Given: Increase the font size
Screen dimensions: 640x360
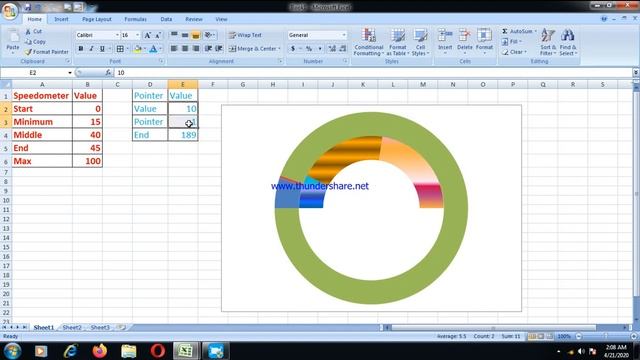Looking at the screenshot, I should click(x=147, y=36).
